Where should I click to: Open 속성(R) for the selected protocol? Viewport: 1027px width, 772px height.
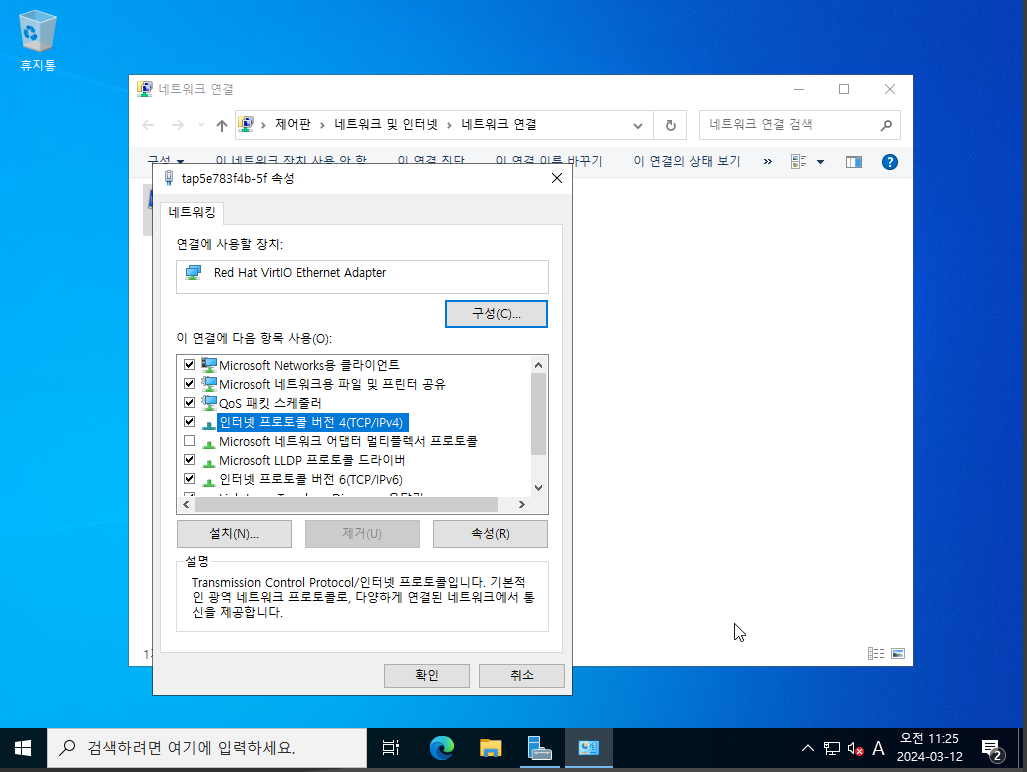(x=490, y=534)
